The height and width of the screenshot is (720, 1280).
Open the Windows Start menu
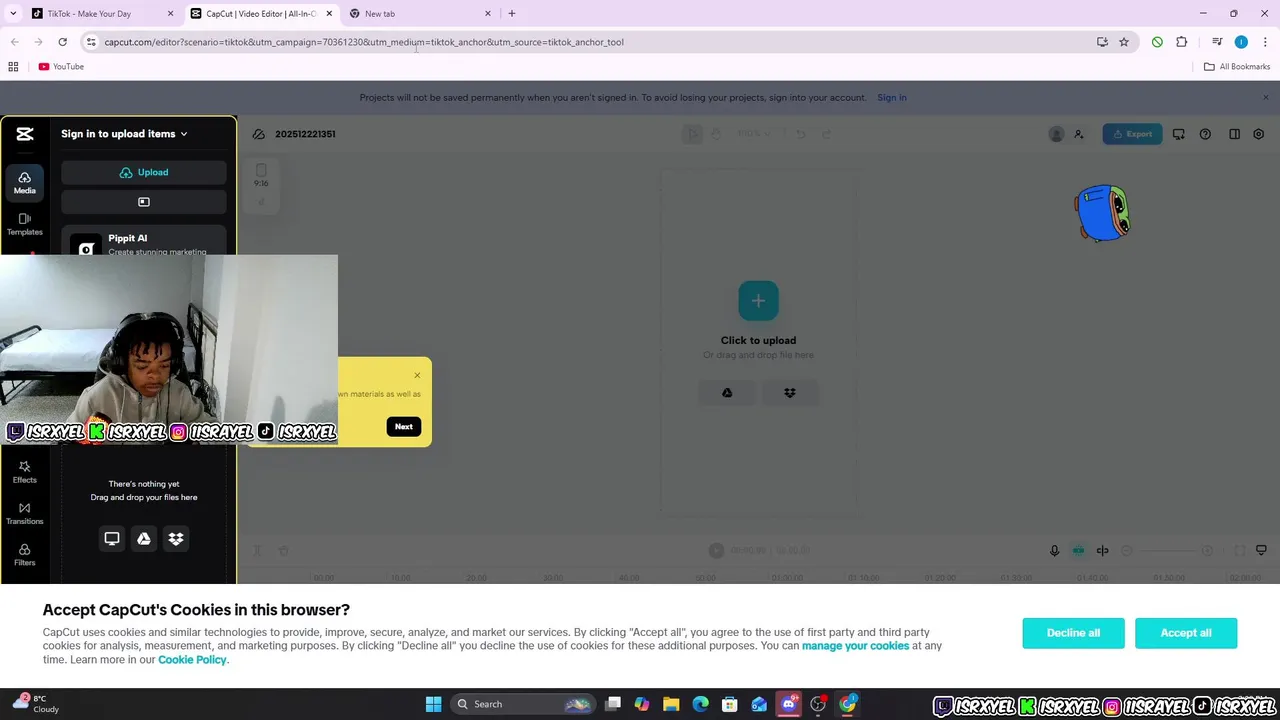click(x=433, y=704)
